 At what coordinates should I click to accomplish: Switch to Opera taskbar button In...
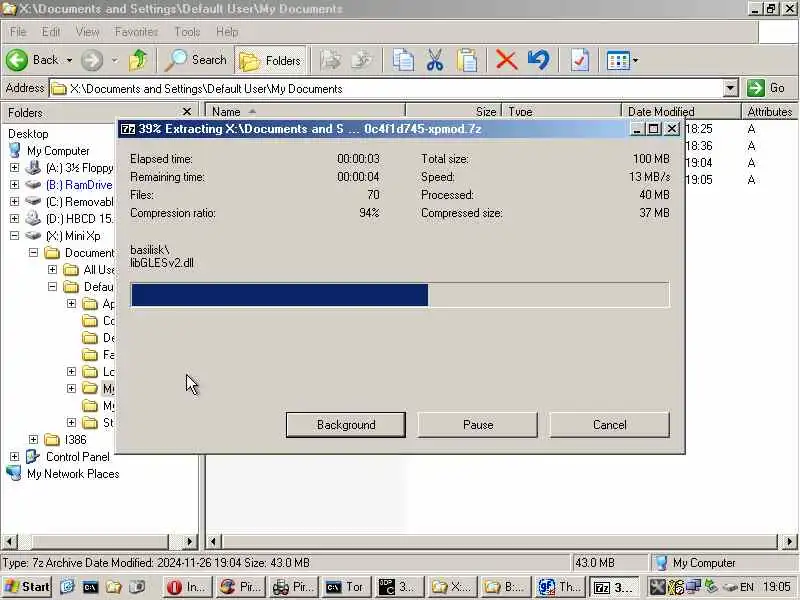tap(187, 587)
